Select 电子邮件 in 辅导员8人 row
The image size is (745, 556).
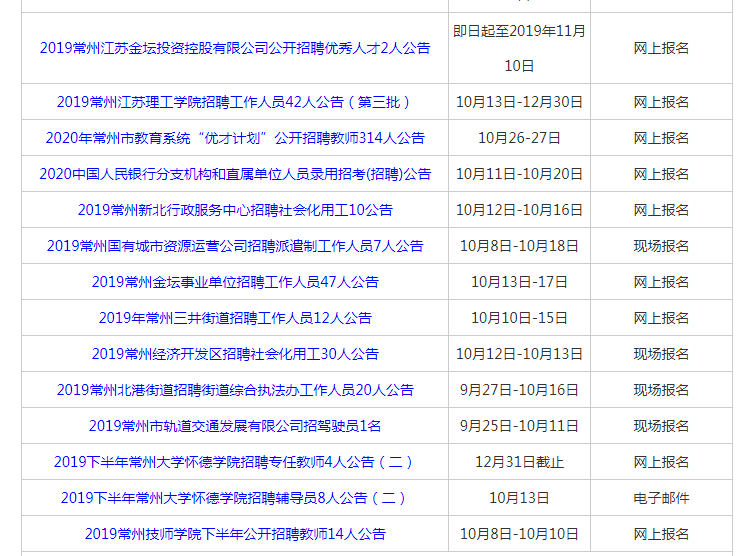661,498
